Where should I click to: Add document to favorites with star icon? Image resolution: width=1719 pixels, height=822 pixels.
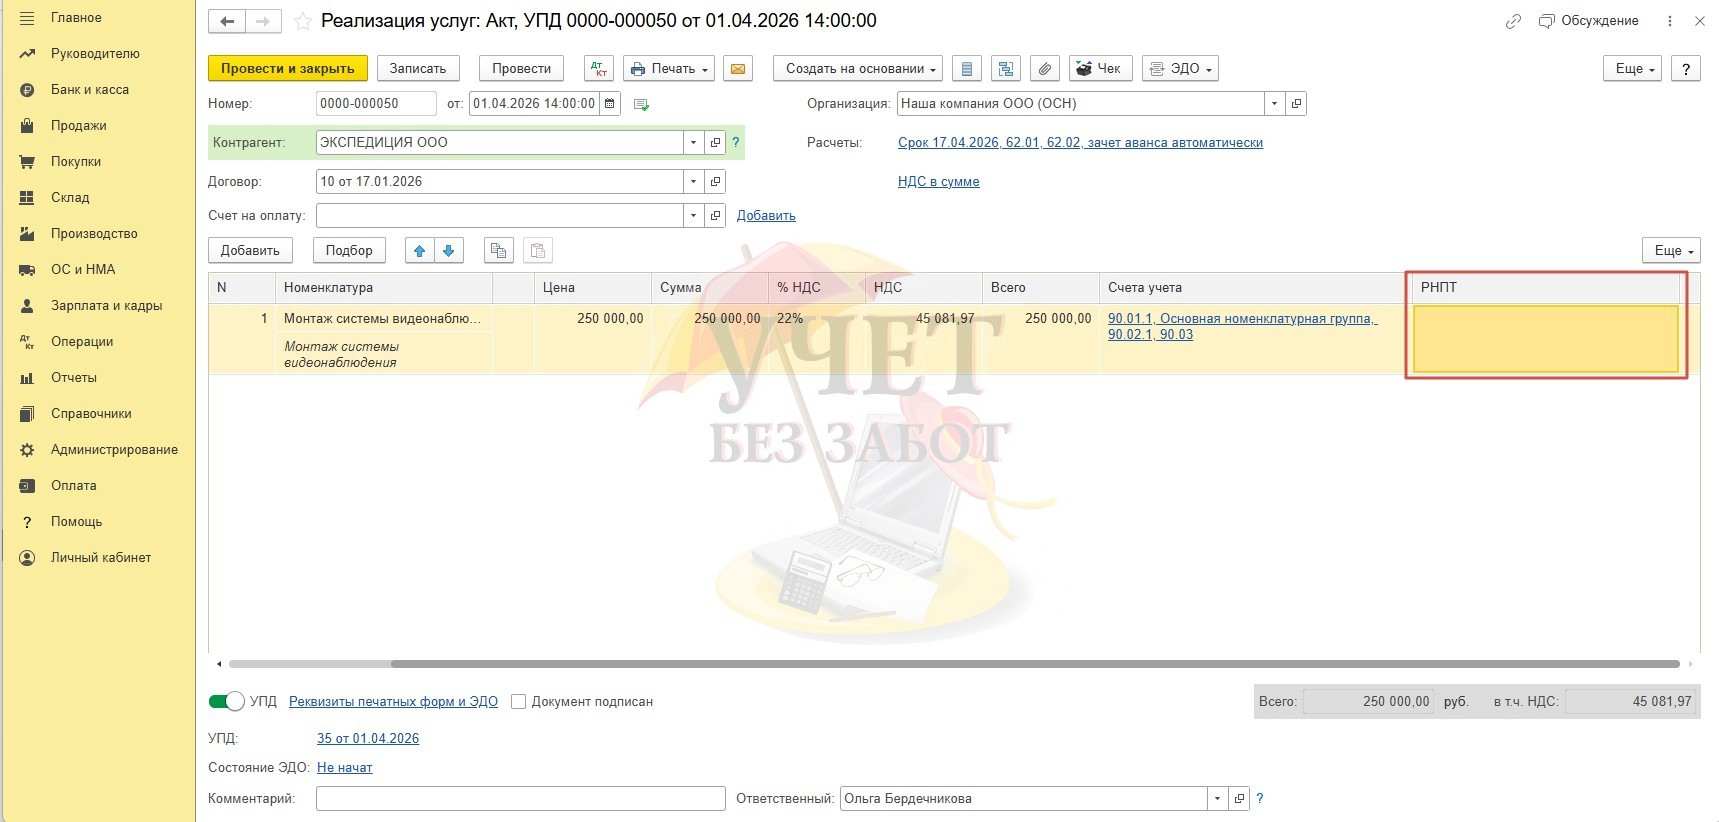(303, 21)
